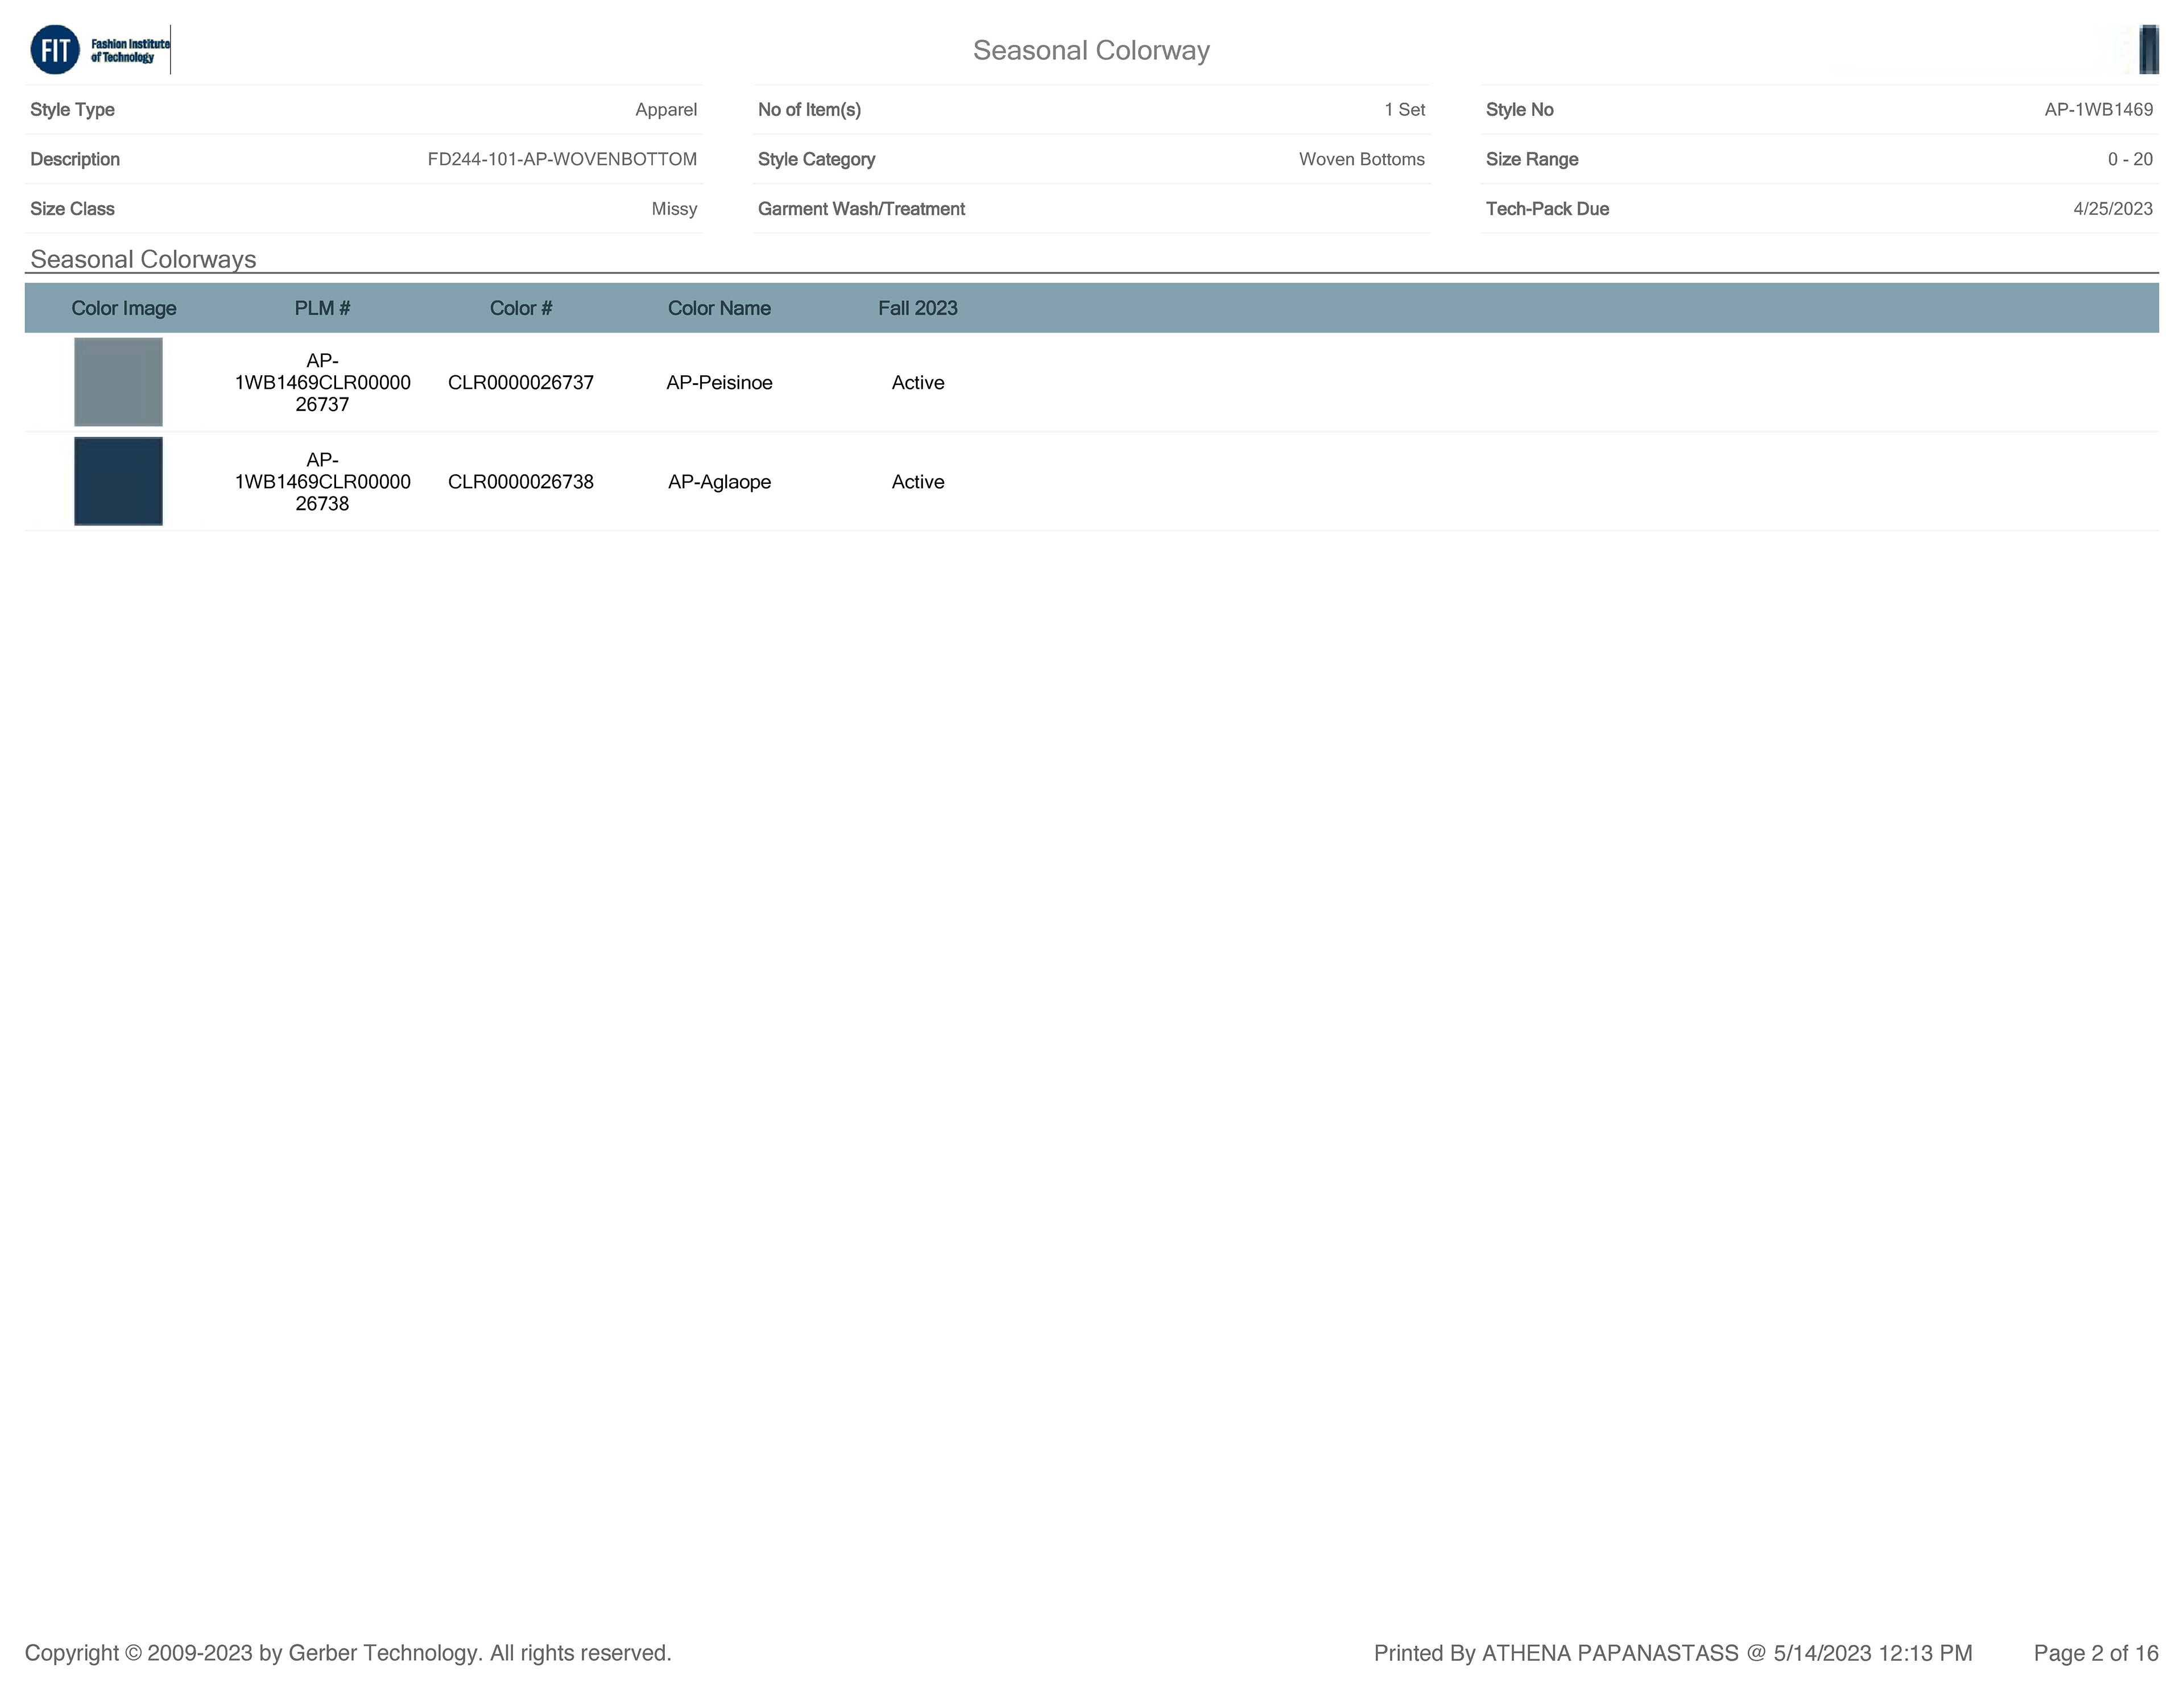
Task: Click the Tech-Pack Due label
Action: click(x=1547, y=208)
